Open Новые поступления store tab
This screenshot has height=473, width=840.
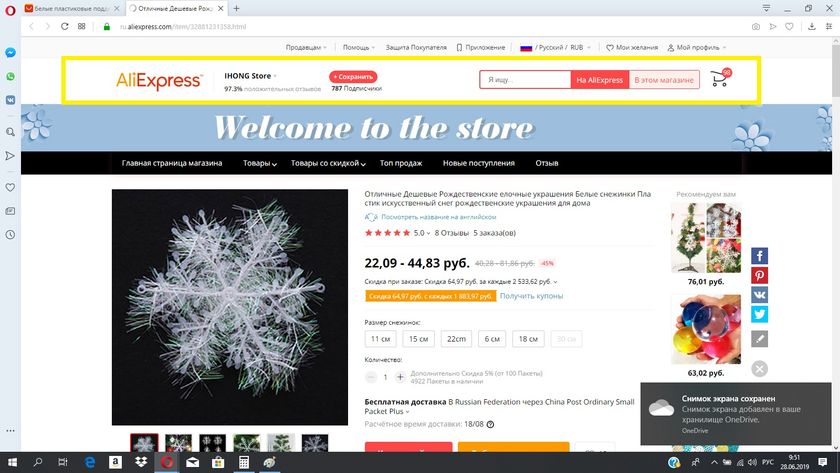click(x=479, y=163)
